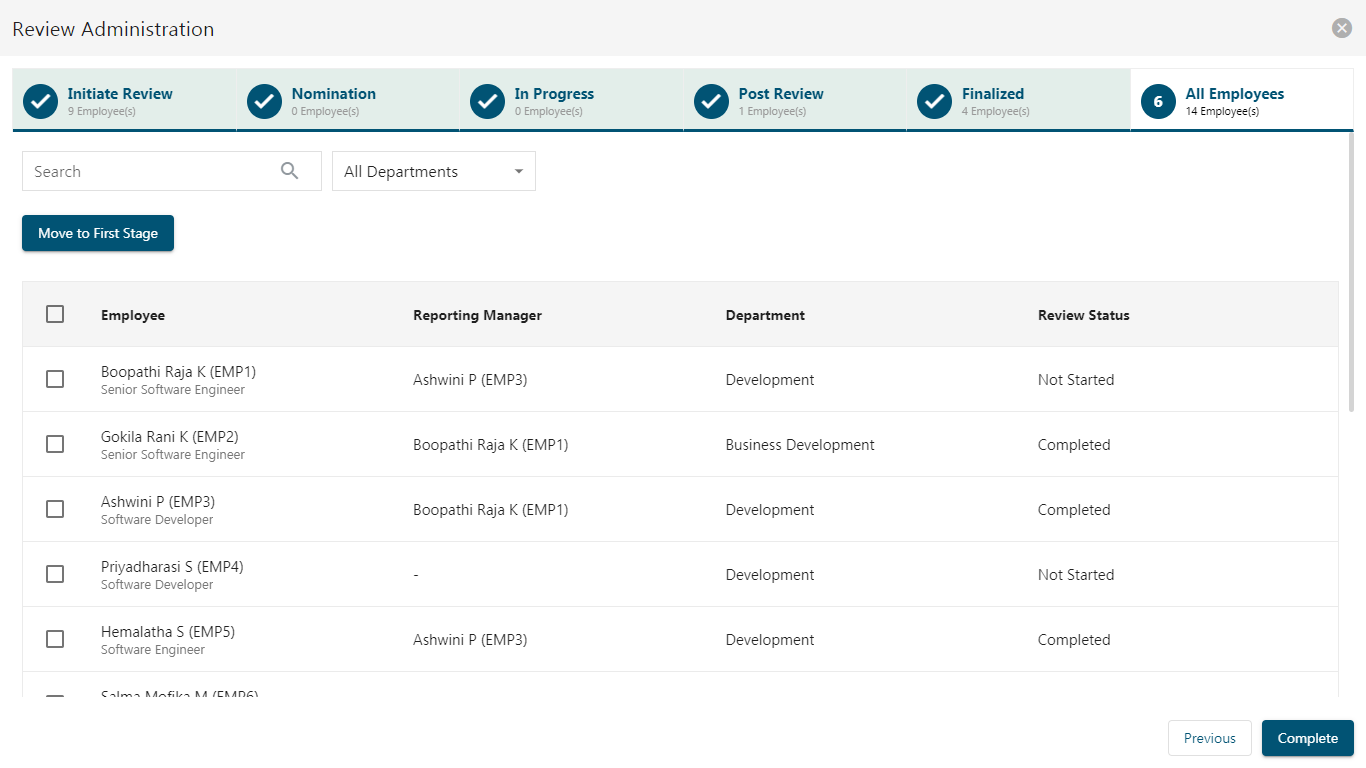This screenshot has height=768, width=1366.
Task: Click the vertical scrollbar of the dialog
Action: (x=1351, y=270)
